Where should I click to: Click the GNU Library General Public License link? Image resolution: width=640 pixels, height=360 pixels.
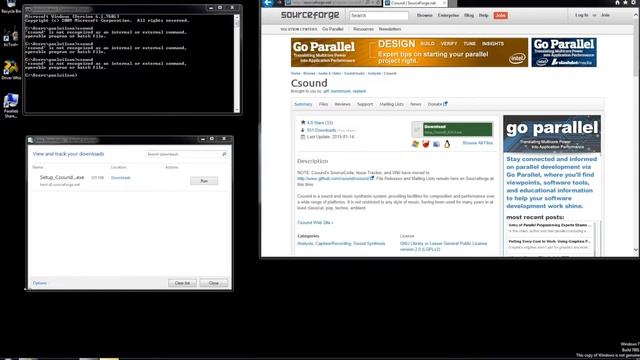(x=443, y=246)
